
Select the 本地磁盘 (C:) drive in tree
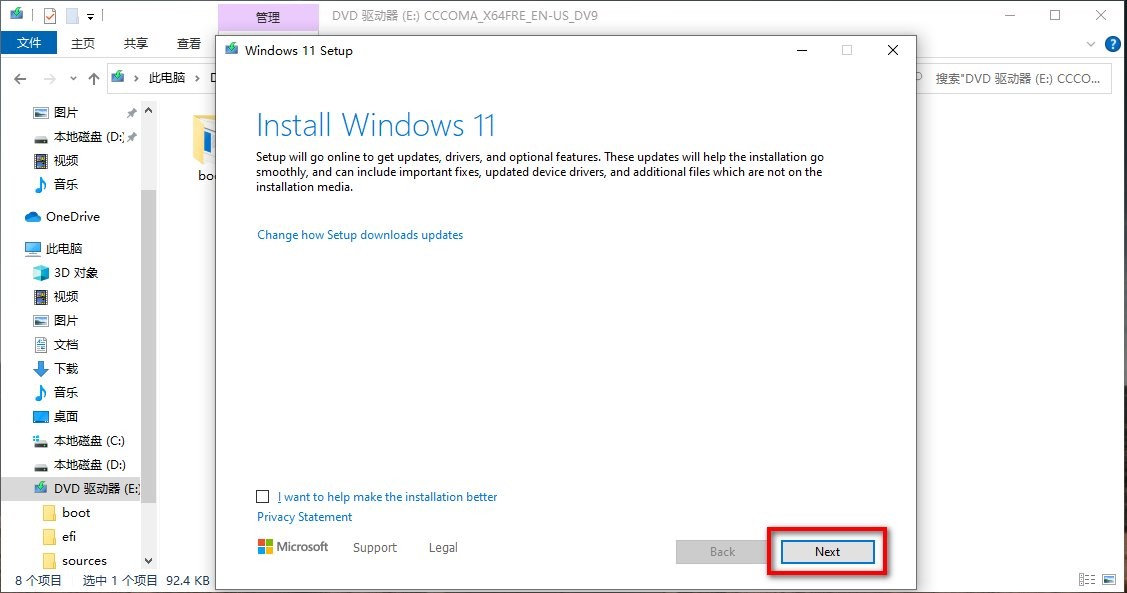point(88,441)
